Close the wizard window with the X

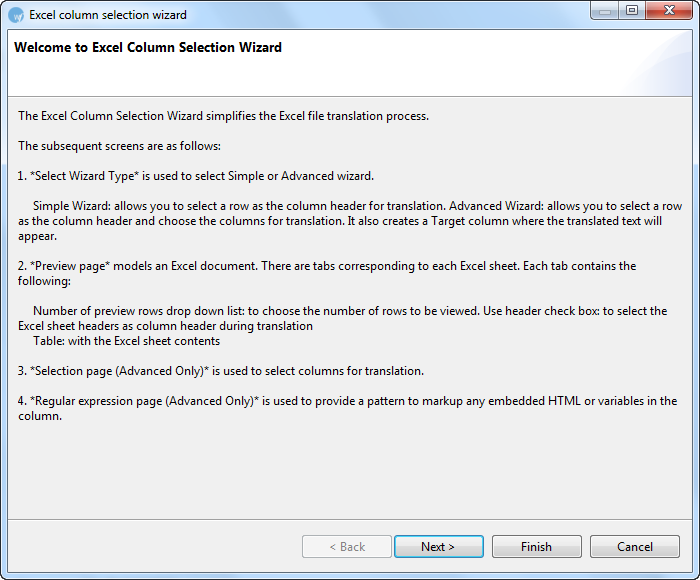click(x=669, y=11)
